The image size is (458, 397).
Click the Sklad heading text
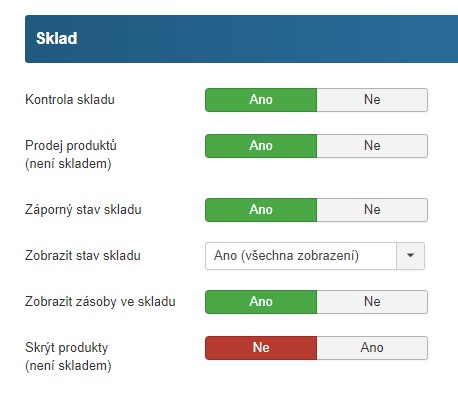57,38
